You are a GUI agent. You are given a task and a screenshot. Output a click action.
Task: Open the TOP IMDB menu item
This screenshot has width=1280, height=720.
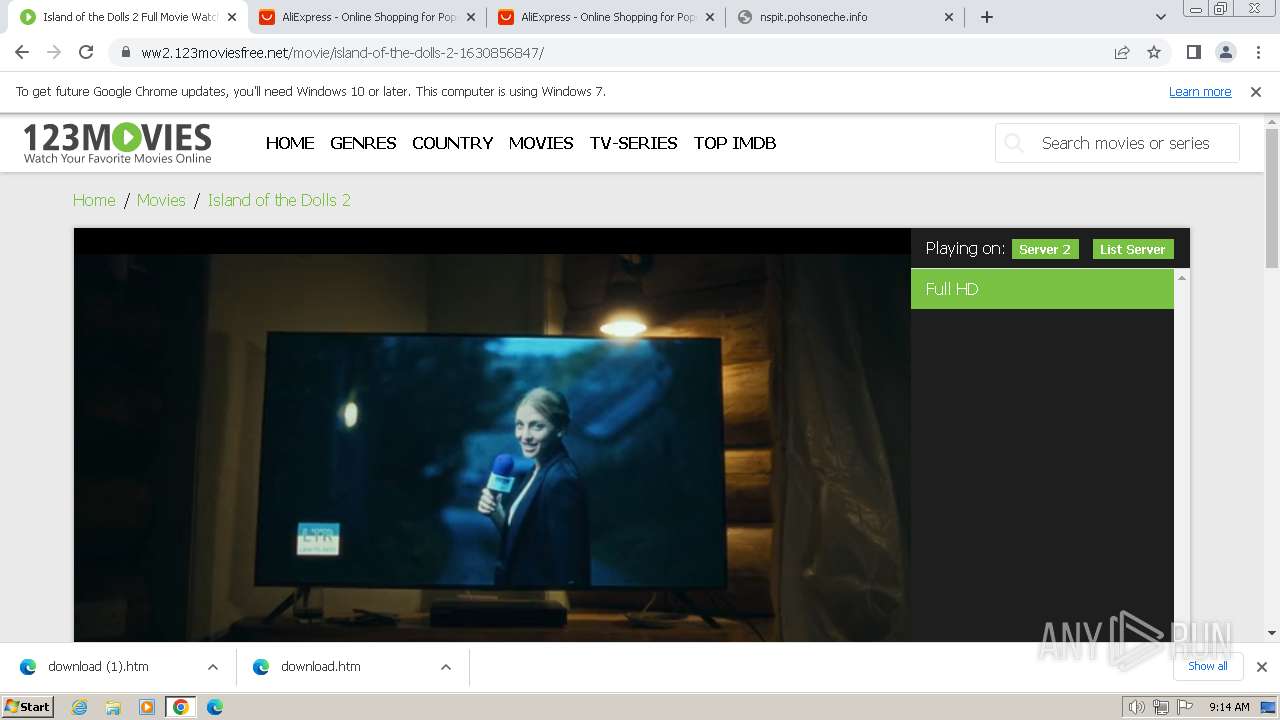coord(735,143)
